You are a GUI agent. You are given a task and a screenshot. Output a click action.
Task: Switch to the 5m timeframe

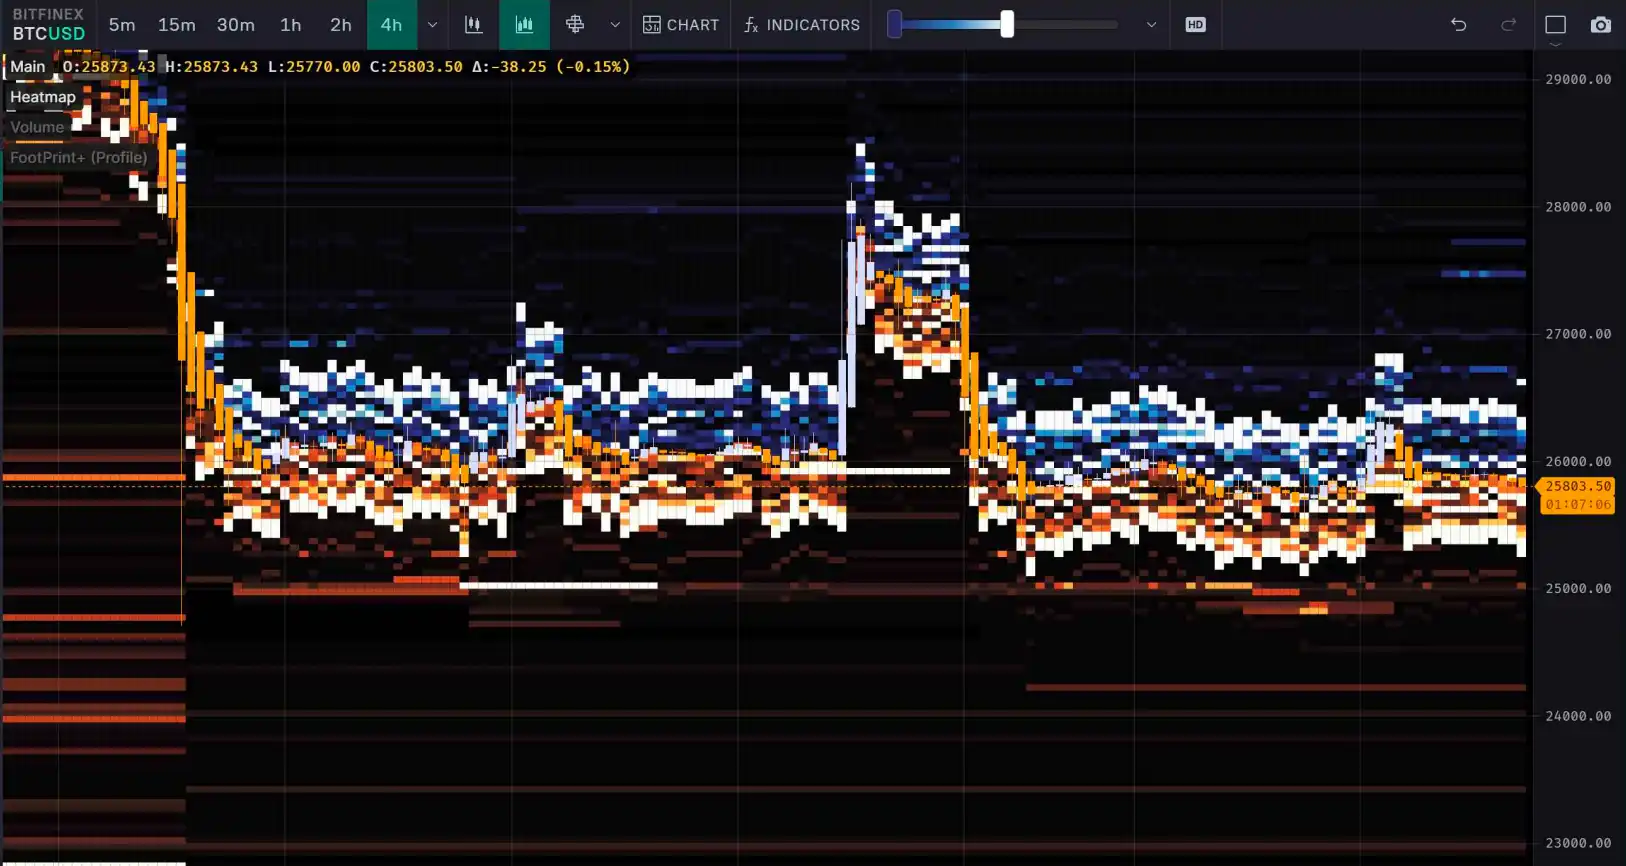(x=122, y=25)
